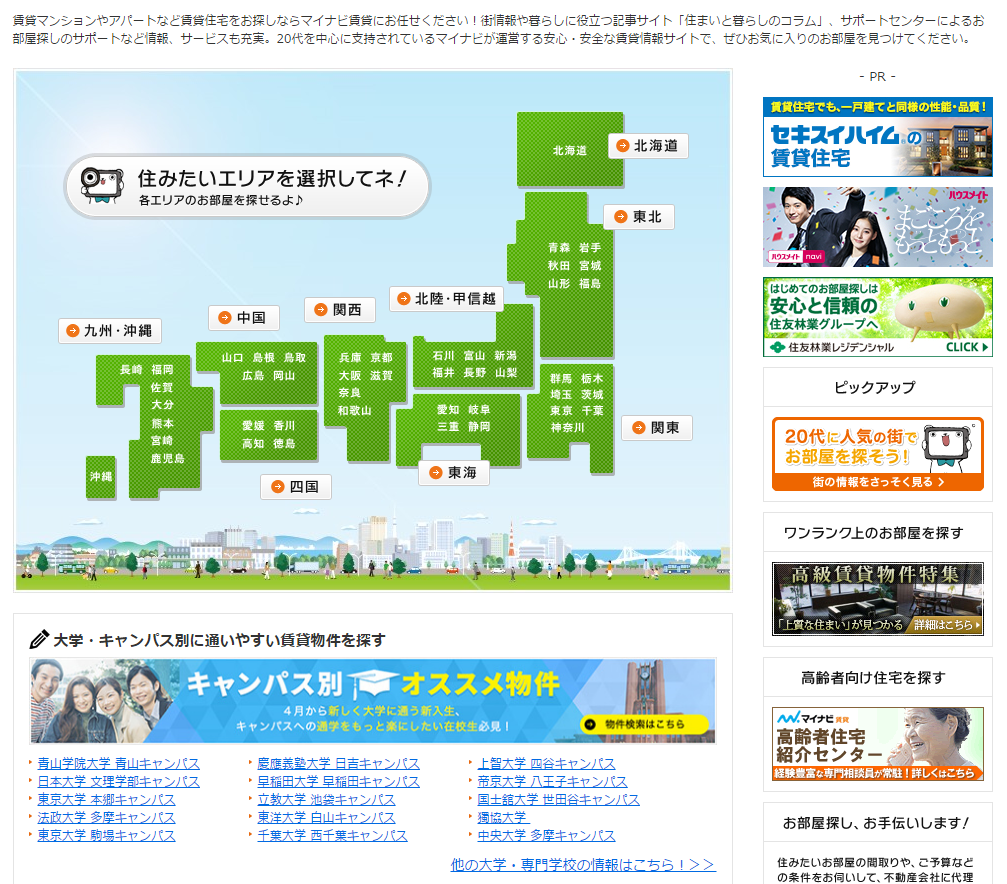The image size is (1007, 884).
Task: Follow 他の大学・専門学校の情報はこちら link
Action: click(583, 865)
